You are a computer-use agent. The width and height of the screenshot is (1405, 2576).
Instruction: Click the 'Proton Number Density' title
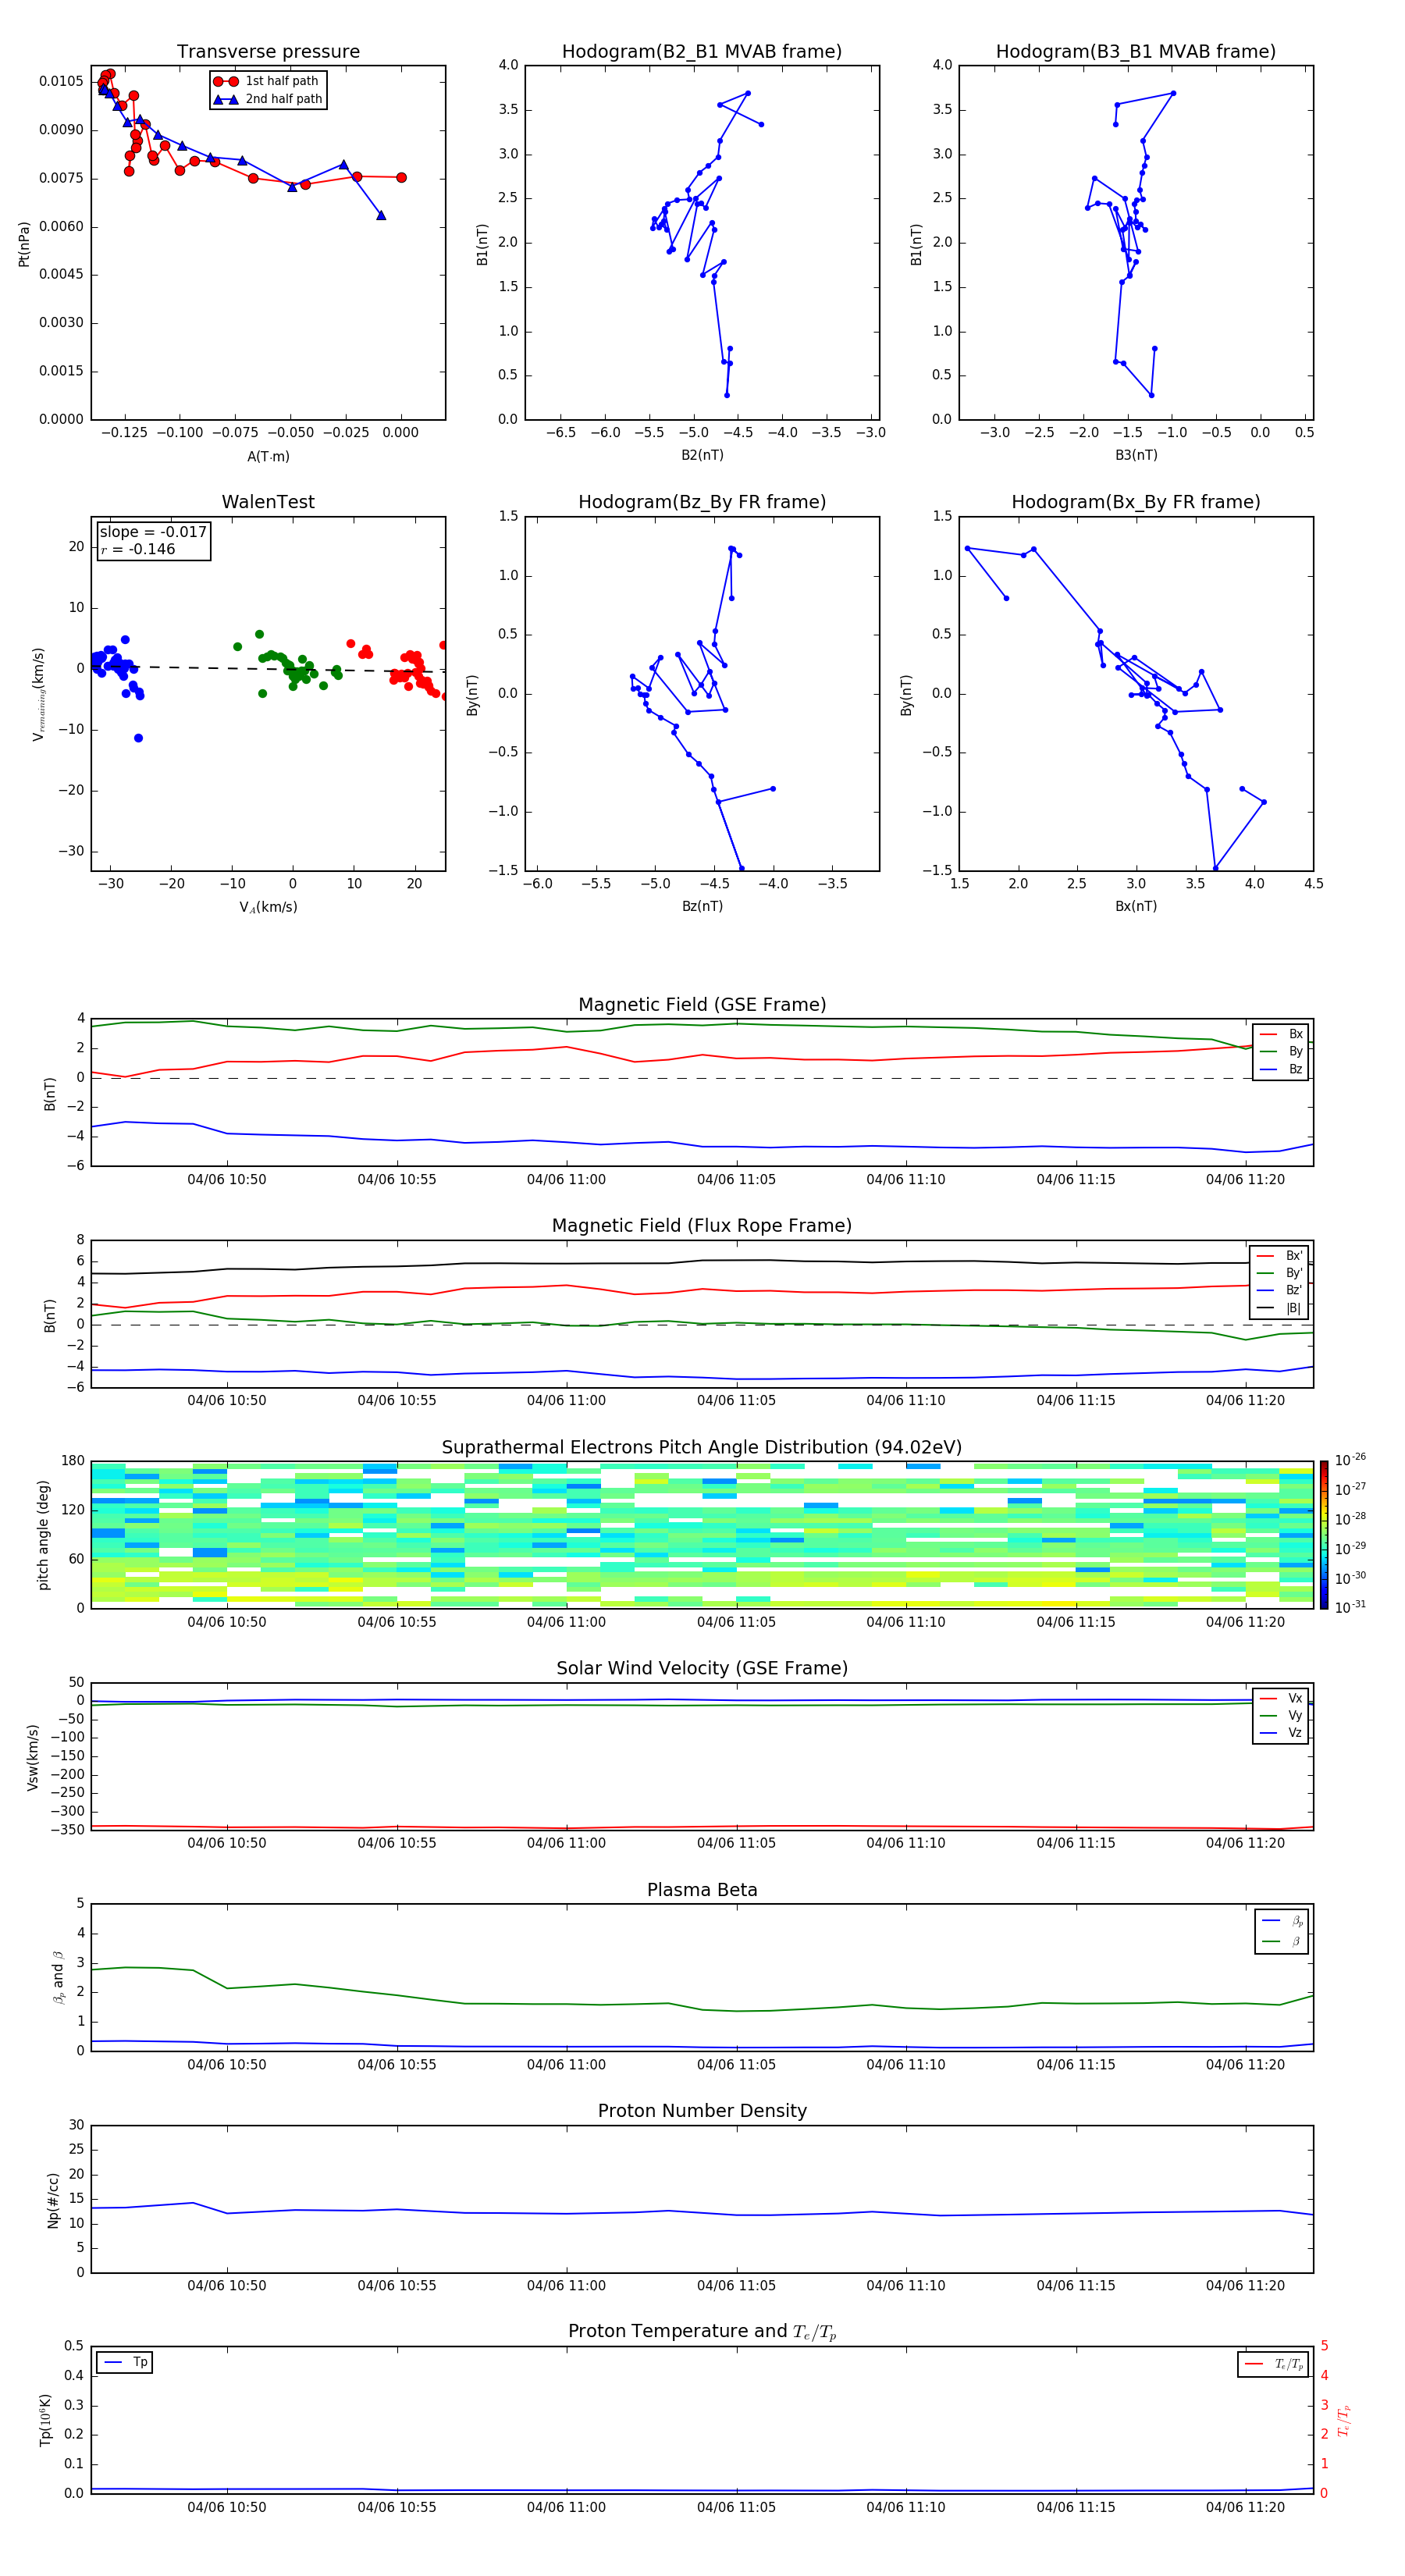[x=702, y=2111]
